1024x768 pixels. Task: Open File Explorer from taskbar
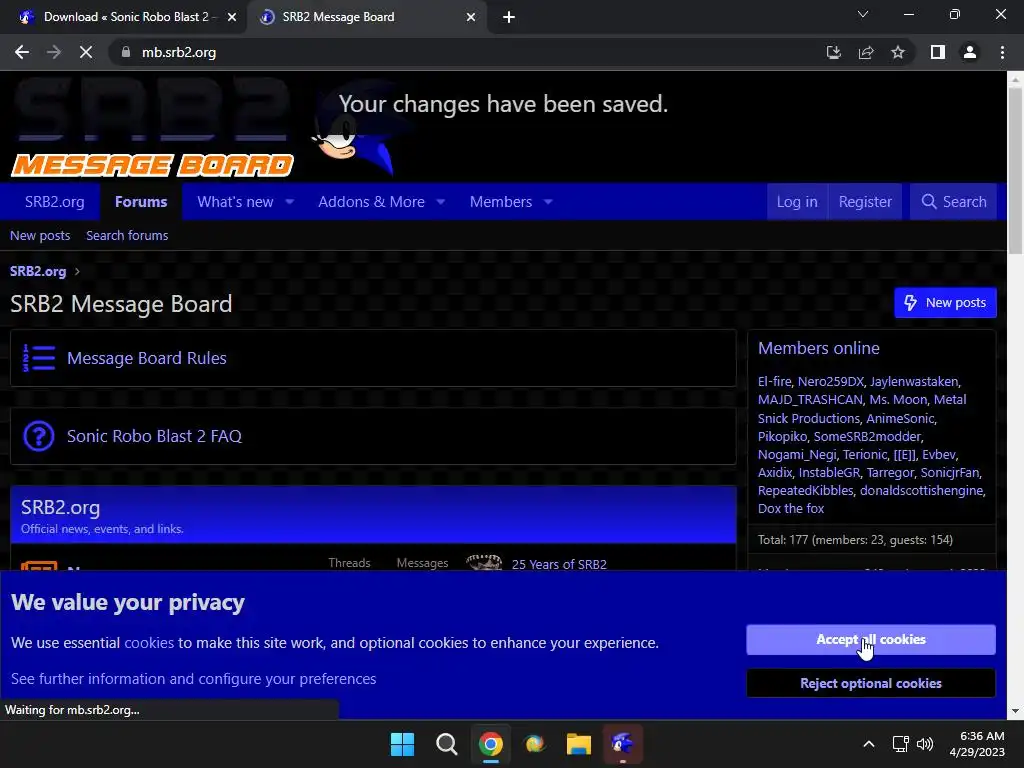coord(579,744)
